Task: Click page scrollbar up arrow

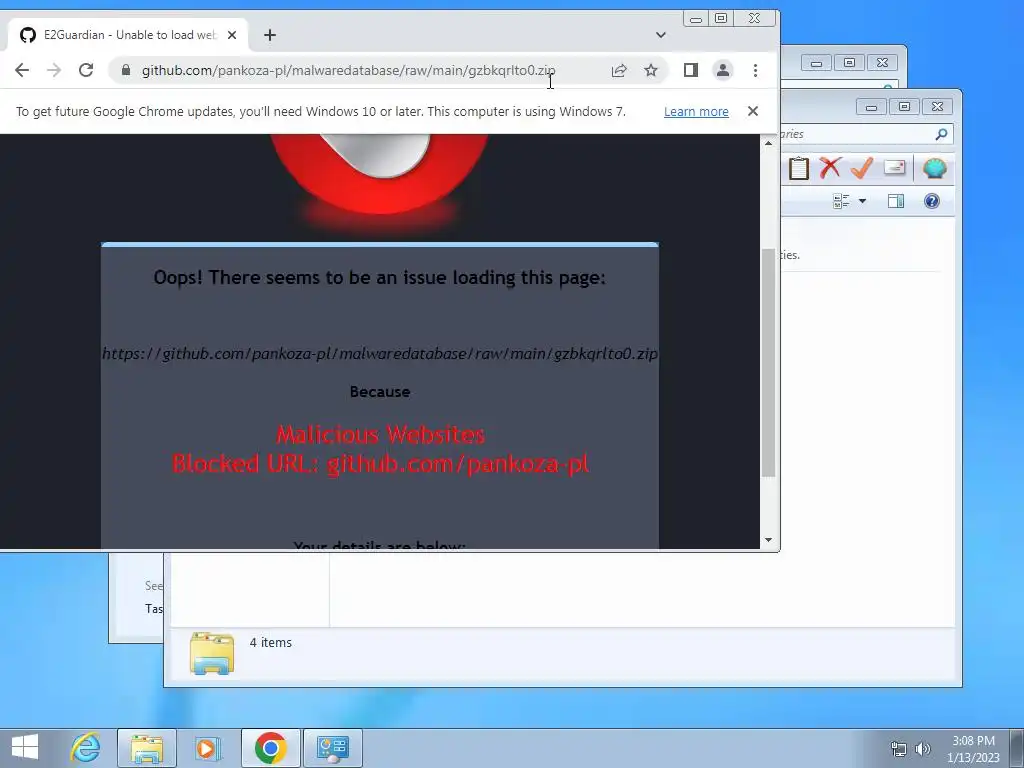Action: click(x=768, y=142)
